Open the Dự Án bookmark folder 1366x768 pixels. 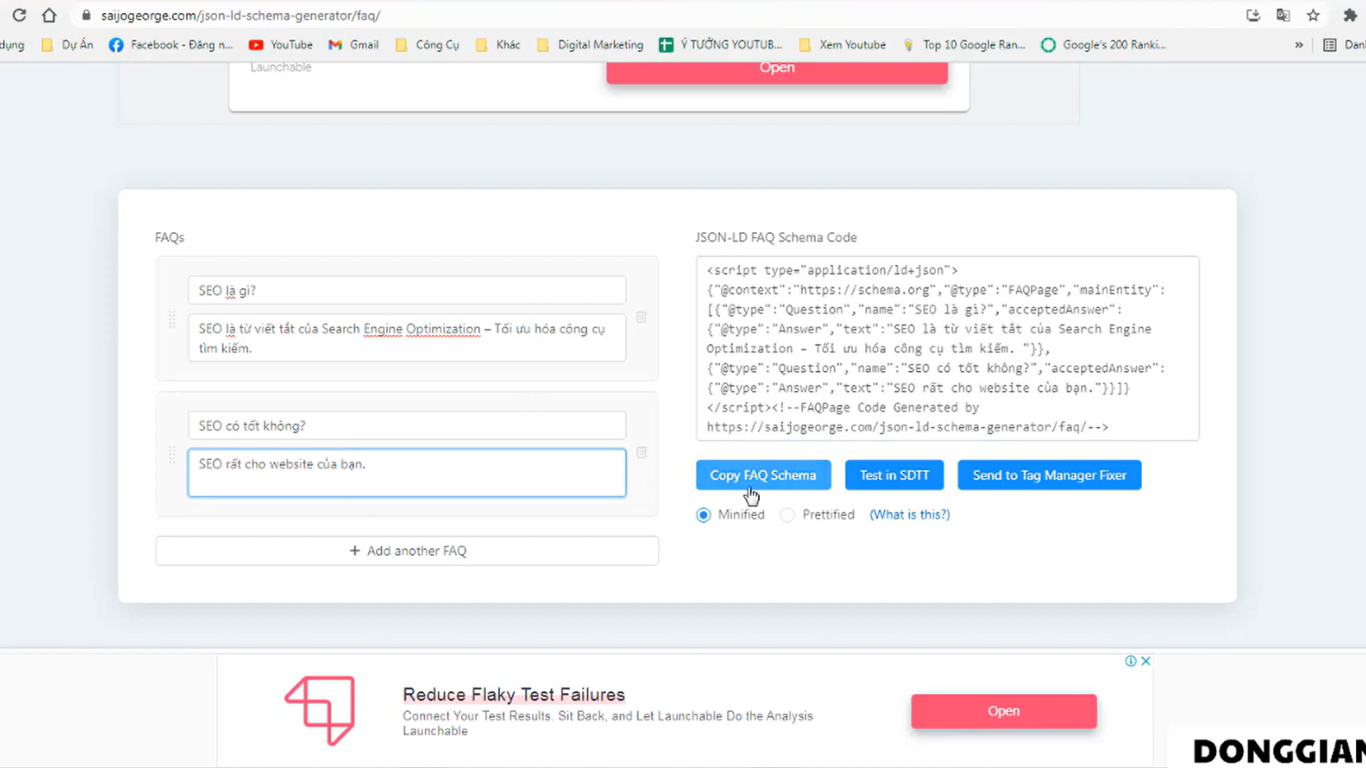(x=67, y=45)
